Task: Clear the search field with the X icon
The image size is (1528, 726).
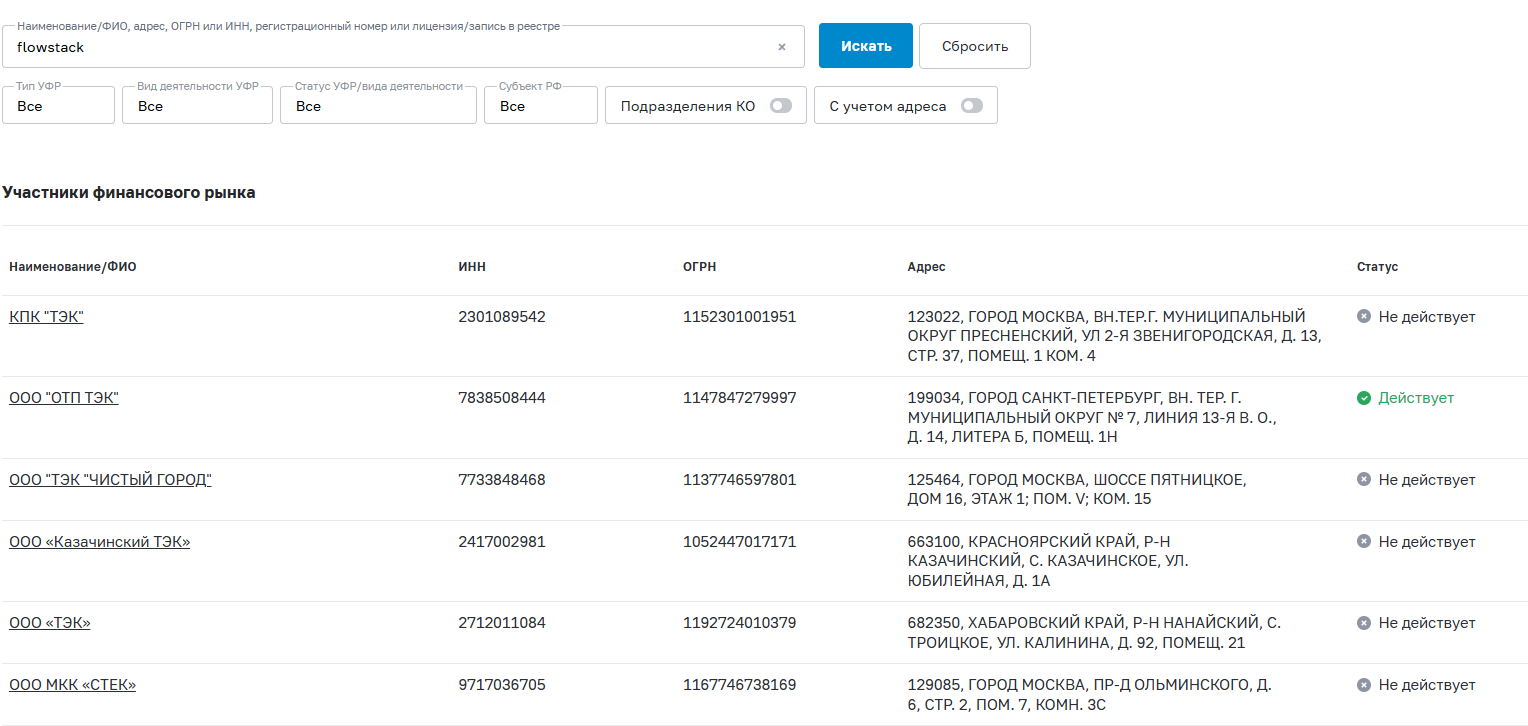Action: coord(782,47)
